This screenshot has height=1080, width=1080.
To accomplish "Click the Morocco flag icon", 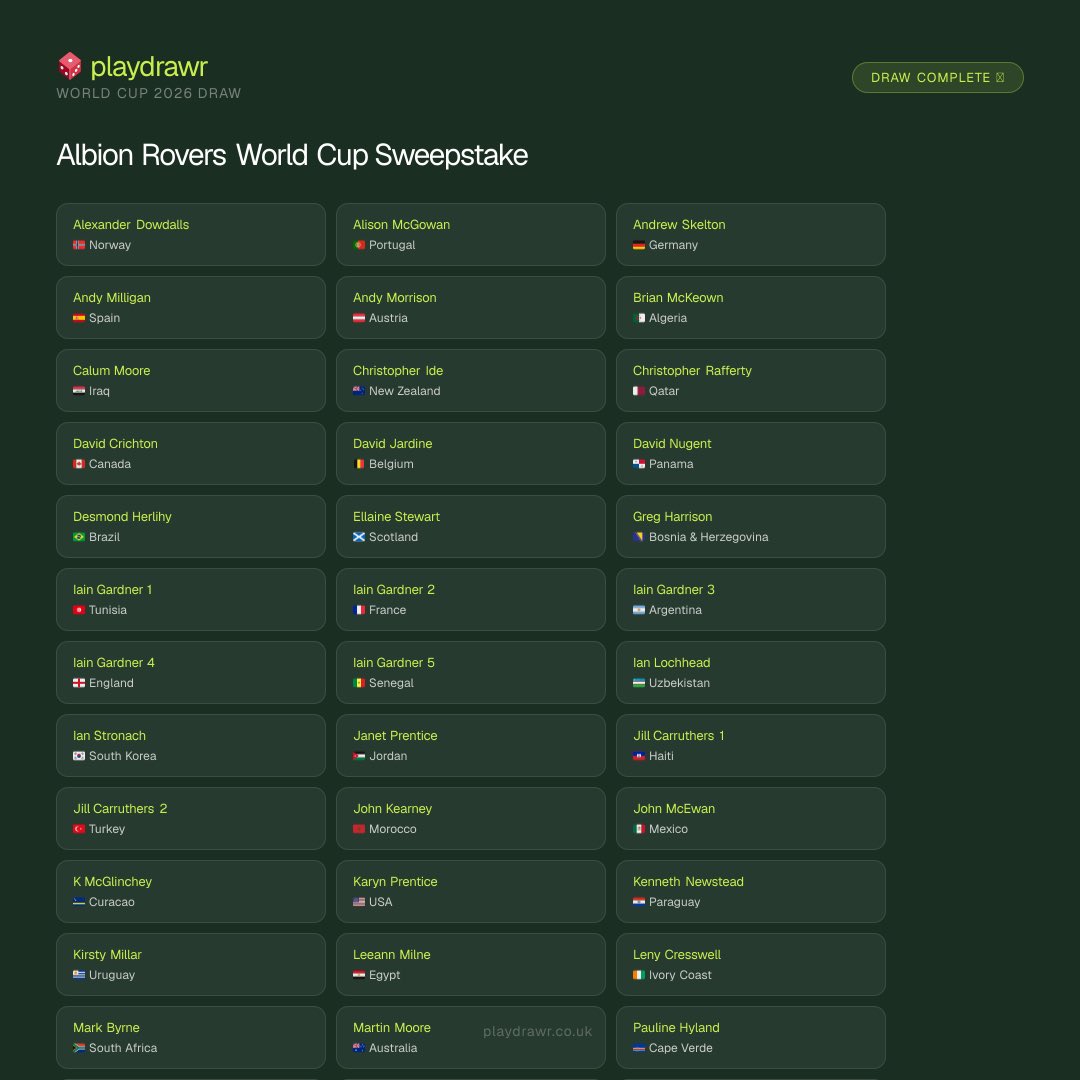I will pyautogui.click(x=359, y=829).
